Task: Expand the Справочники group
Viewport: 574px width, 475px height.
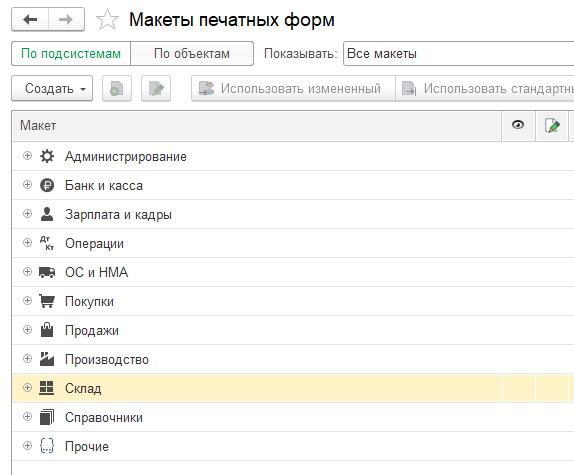Action: [x=27, y=416]
